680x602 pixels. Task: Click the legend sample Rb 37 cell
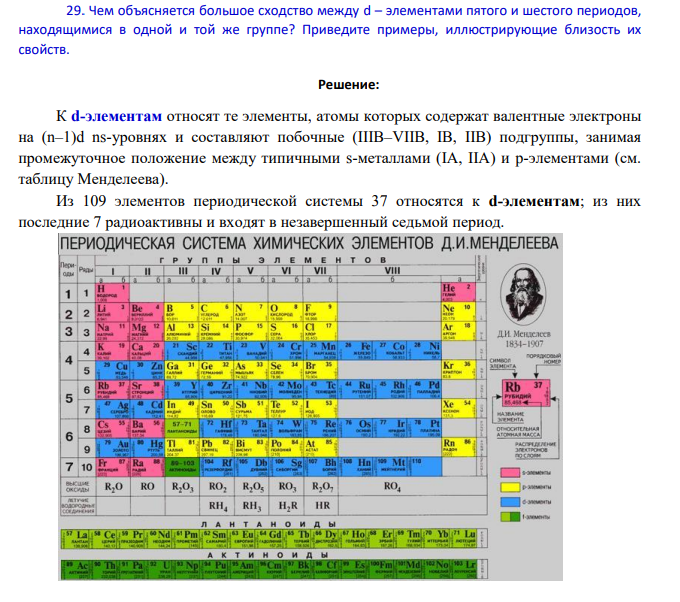(526, 393)
